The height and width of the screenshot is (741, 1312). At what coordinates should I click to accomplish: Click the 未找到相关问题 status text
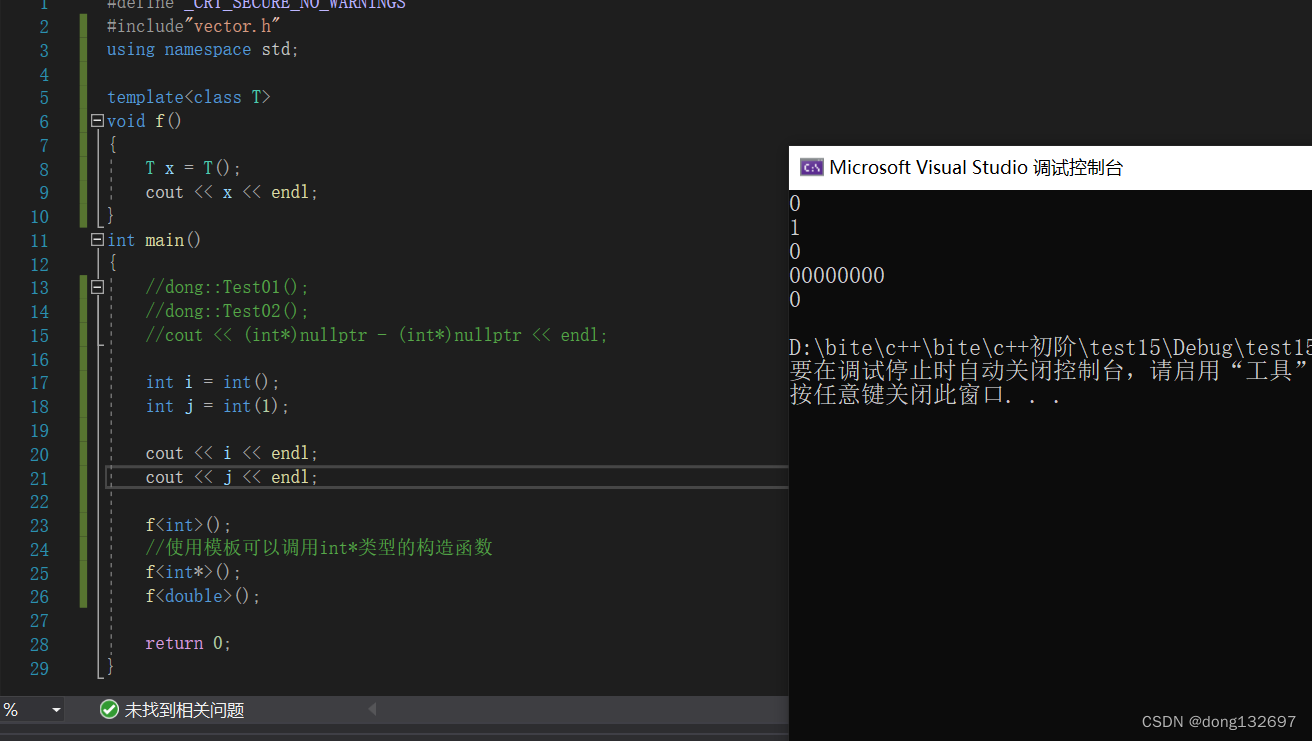pyautogui.click(x=184, y=710)
